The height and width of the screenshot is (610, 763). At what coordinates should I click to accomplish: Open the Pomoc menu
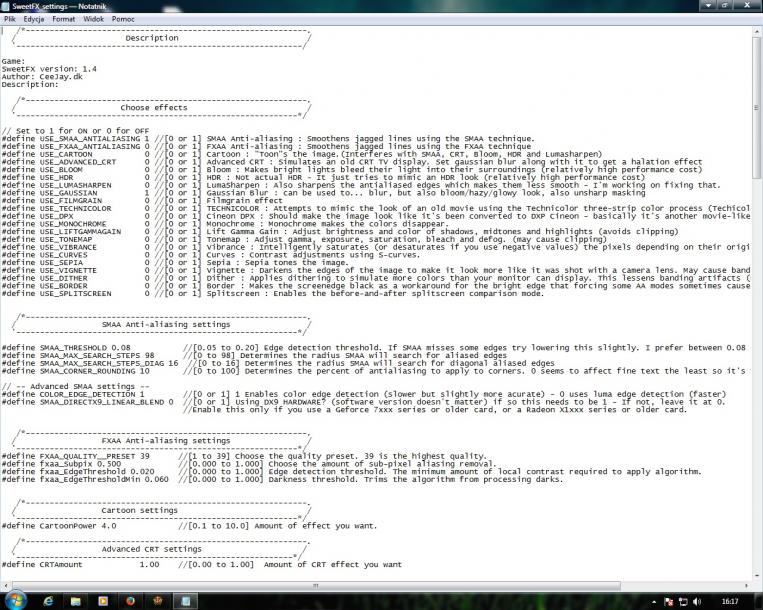click(122, 18)
